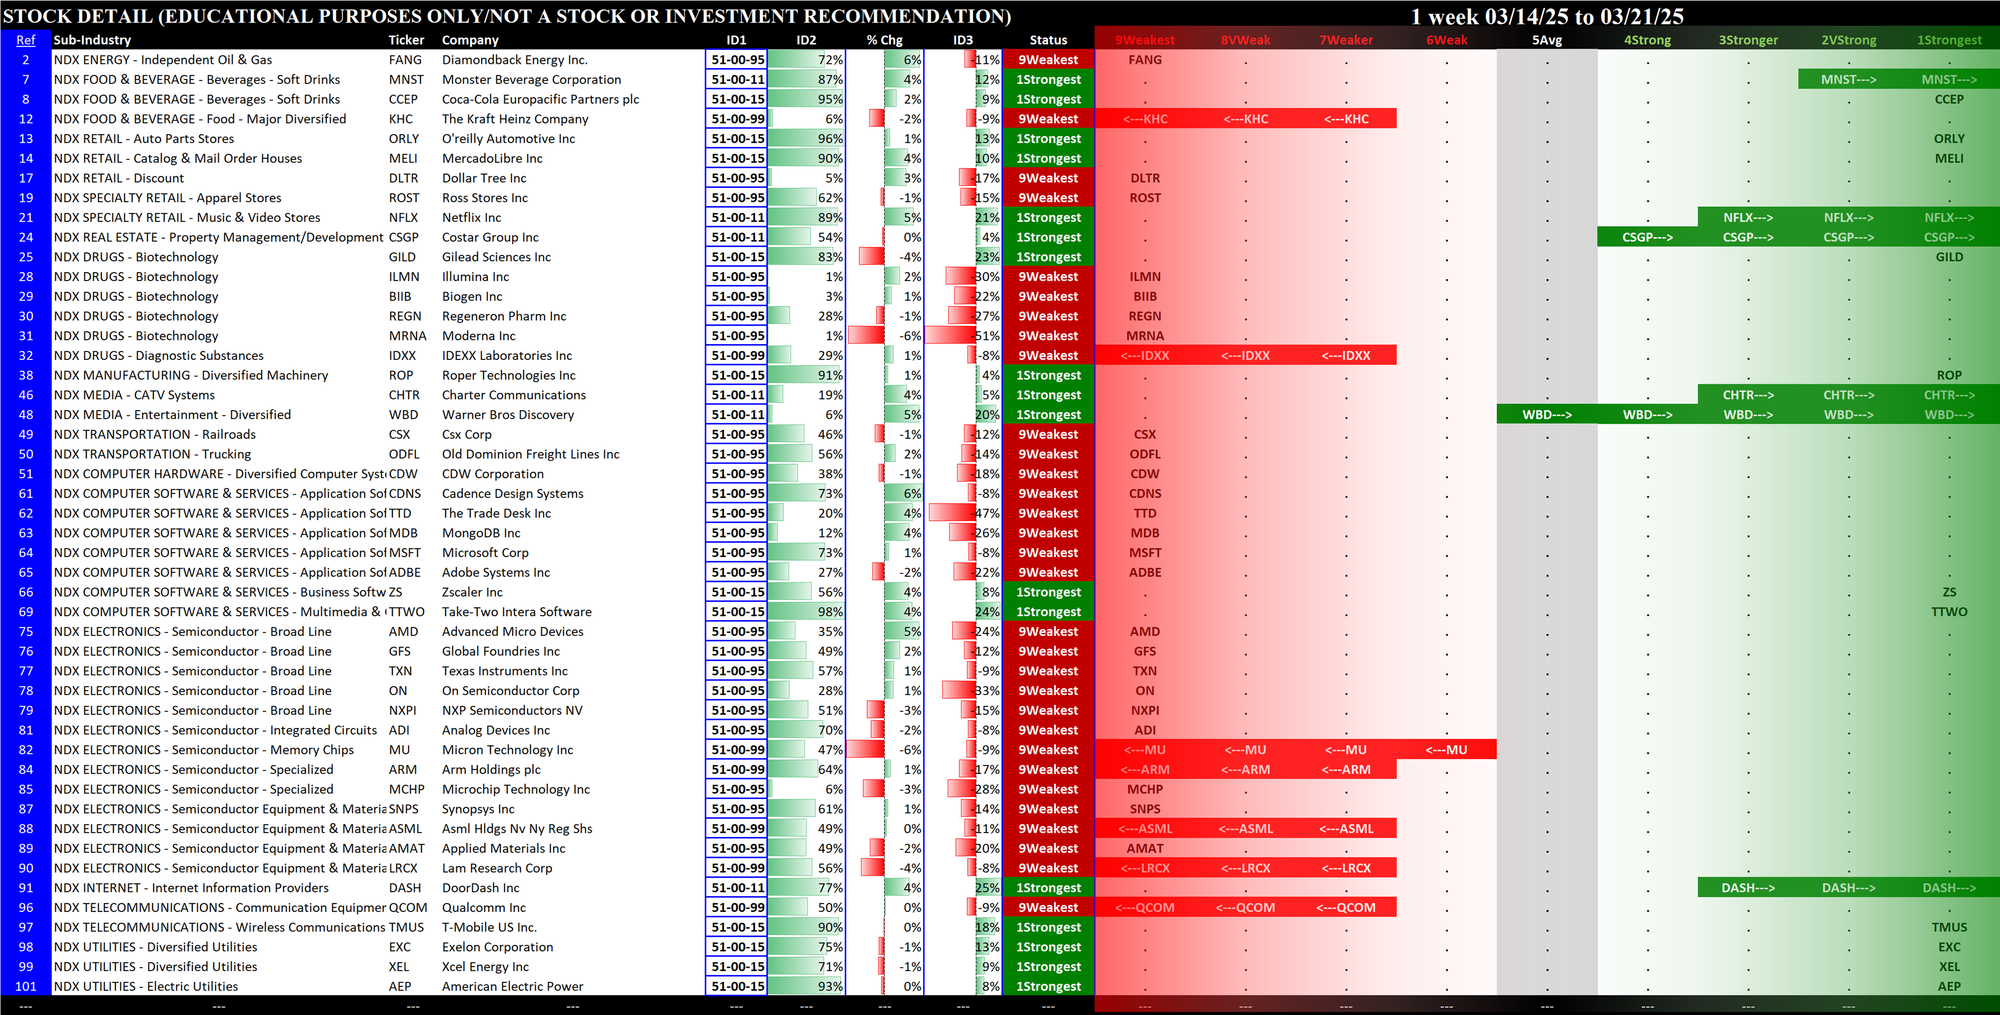Open Ref number 2 link for Diamondback row
This screenshot has width=2000, height=1015.
pyautogui.click(x=26, y=60)
